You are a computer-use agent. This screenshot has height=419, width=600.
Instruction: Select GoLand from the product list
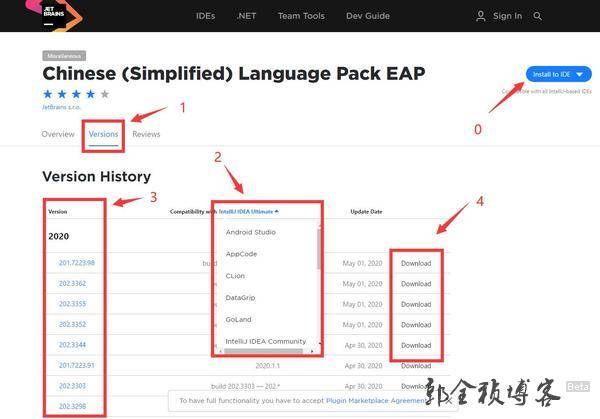[238, 320]
